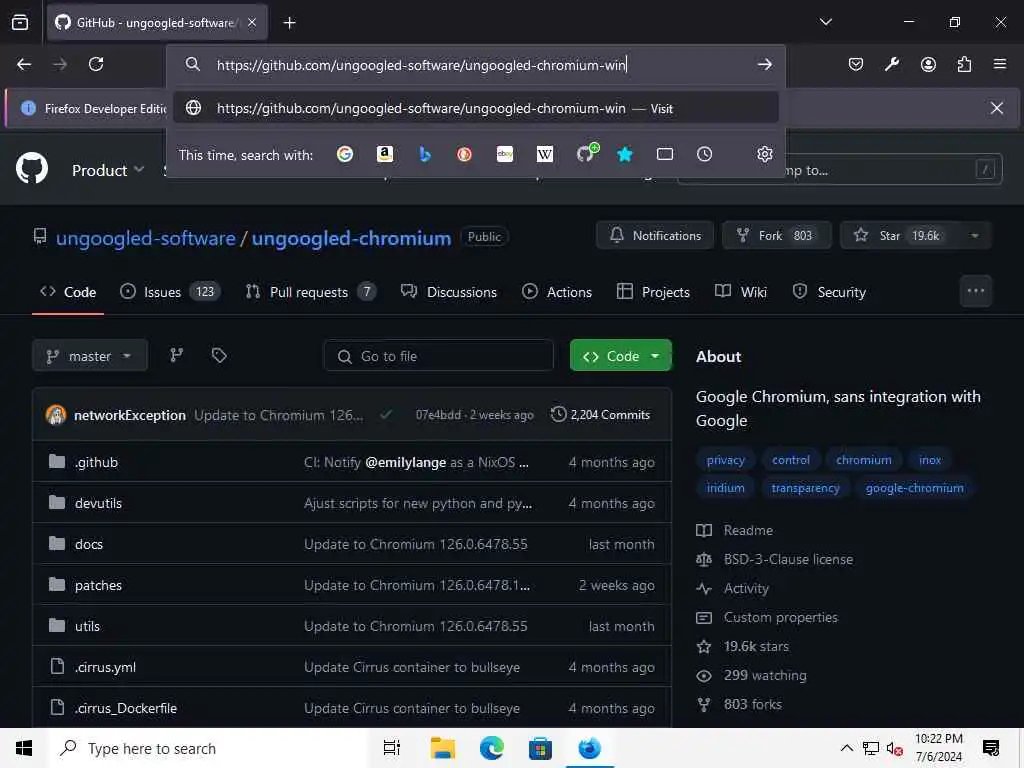Viewport: 1024px width, 768px height.
Task: View branches icon next to master
Action: [x=176, y=355]
